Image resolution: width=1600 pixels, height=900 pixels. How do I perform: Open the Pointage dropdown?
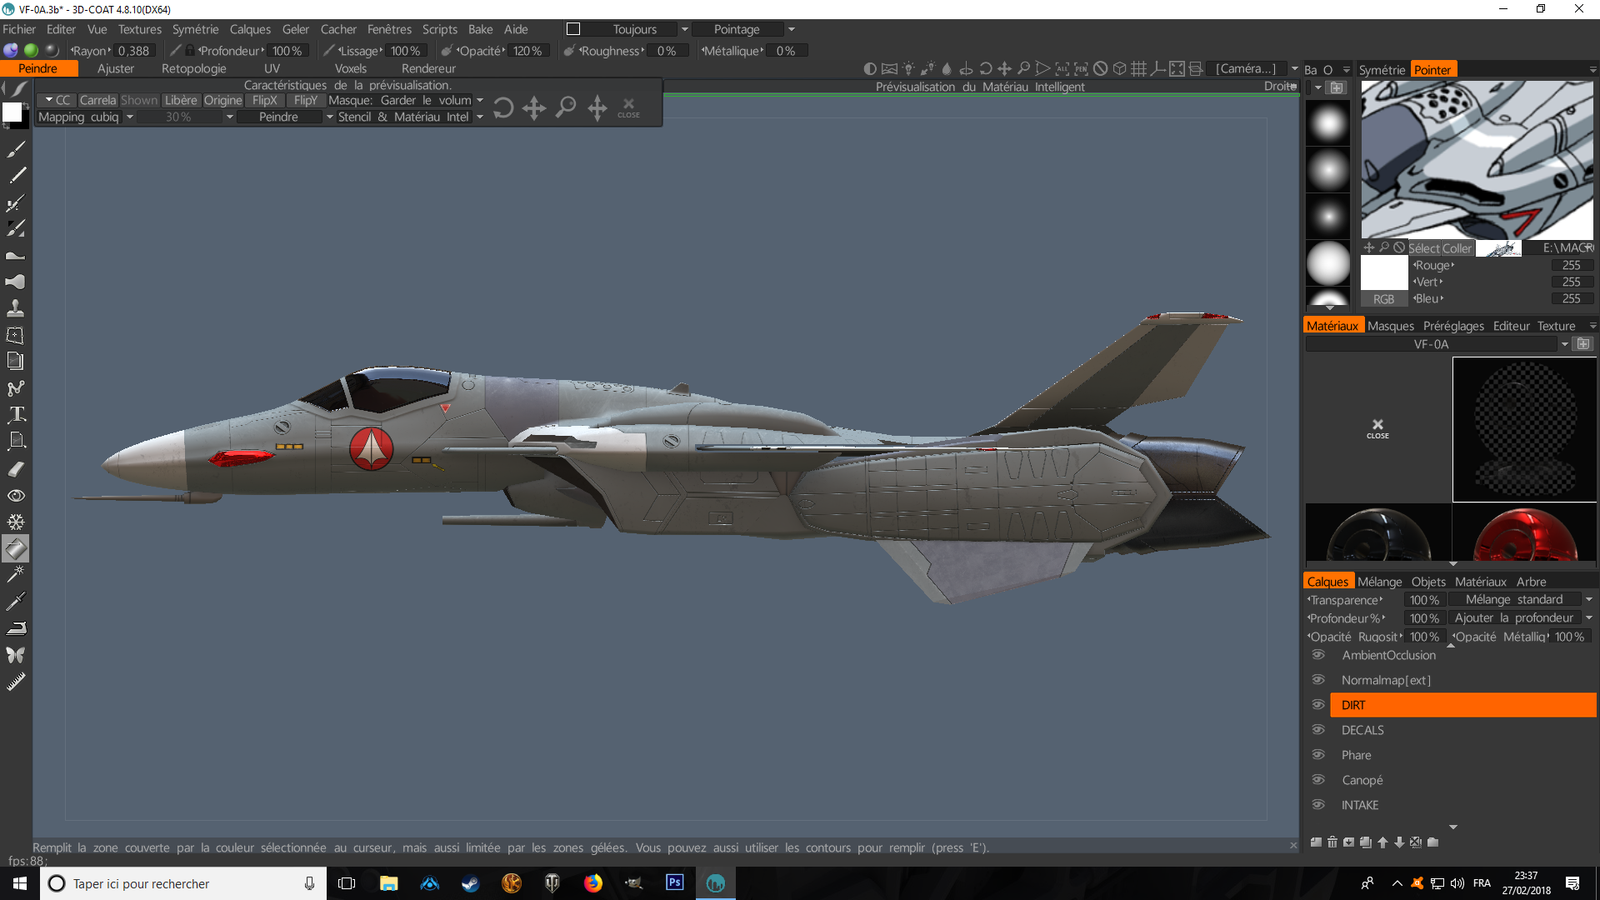[744, 29]
